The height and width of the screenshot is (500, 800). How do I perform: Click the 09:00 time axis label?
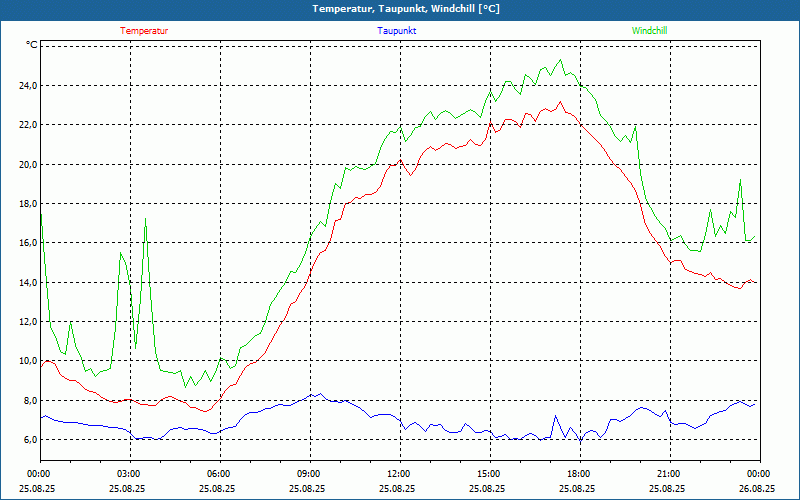pyautogui.click(x=310, y=474)
